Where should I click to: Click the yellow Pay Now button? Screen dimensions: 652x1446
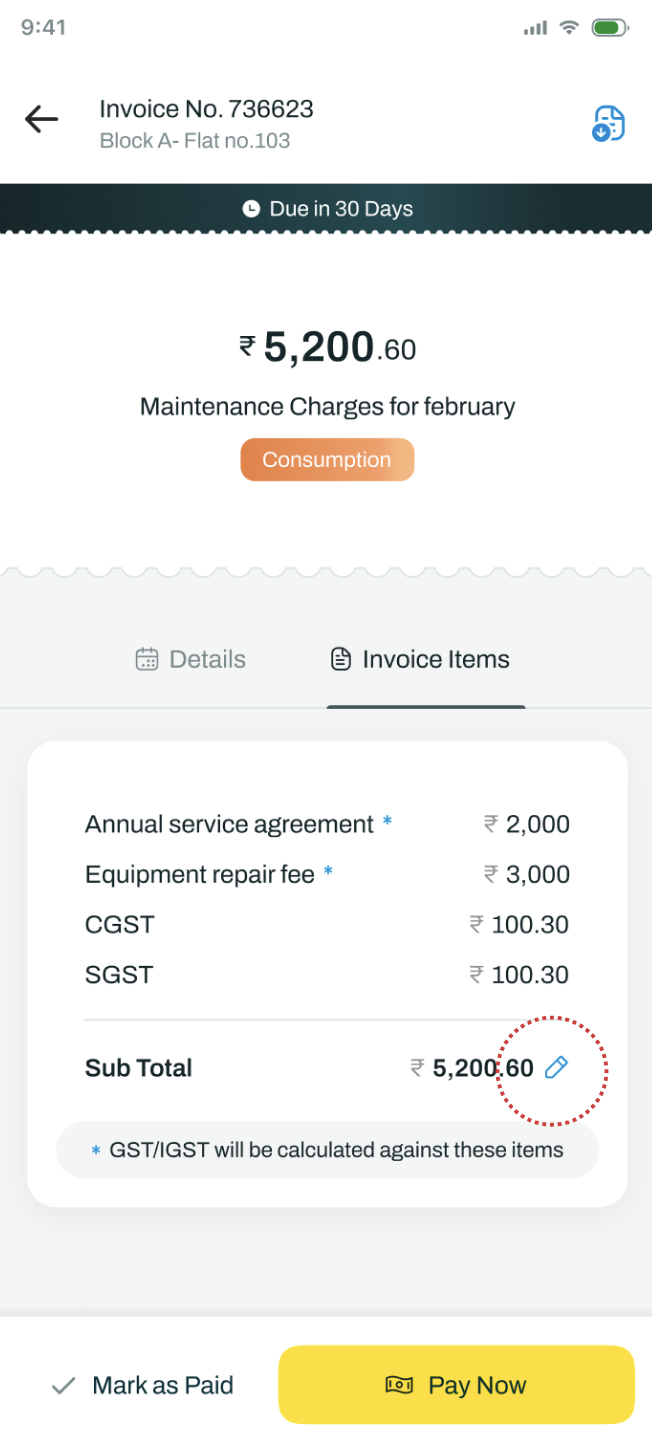click(456, 1385)
